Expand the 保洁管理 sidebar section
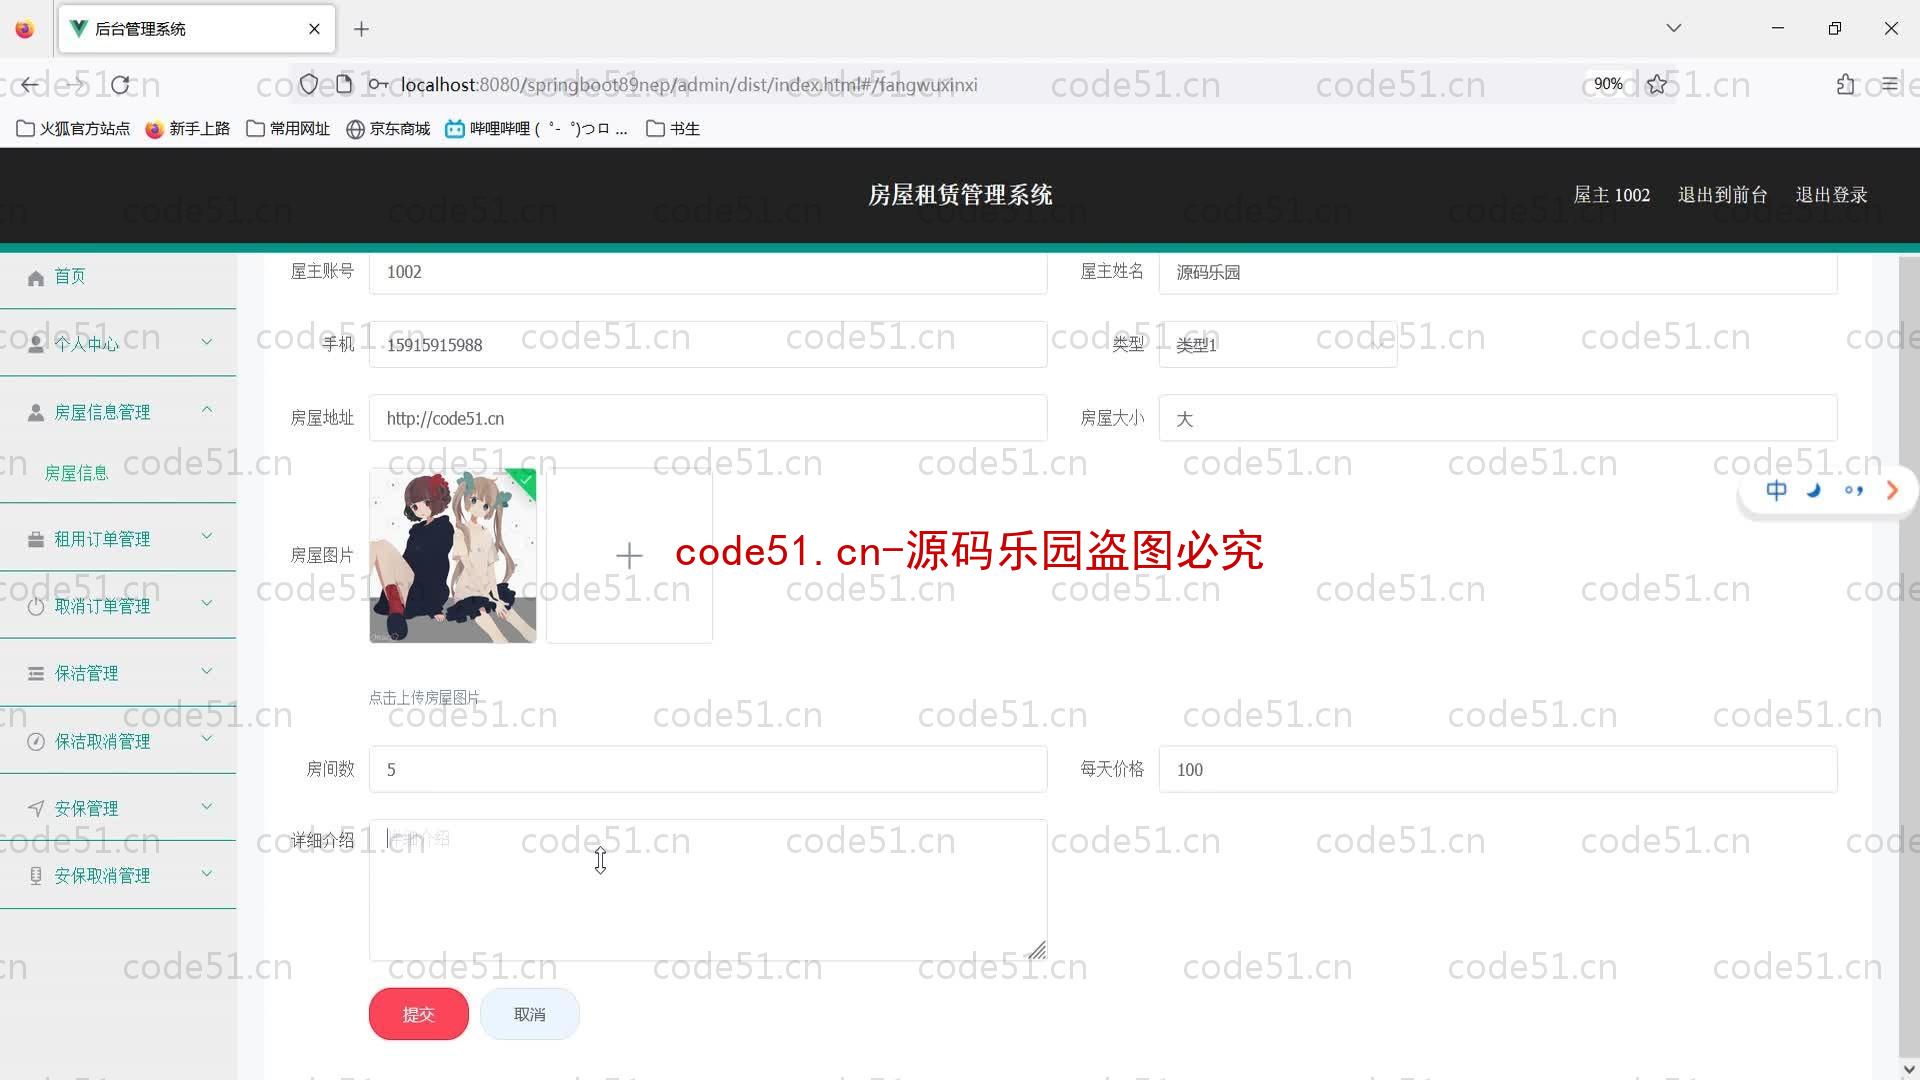 point(117,673)
